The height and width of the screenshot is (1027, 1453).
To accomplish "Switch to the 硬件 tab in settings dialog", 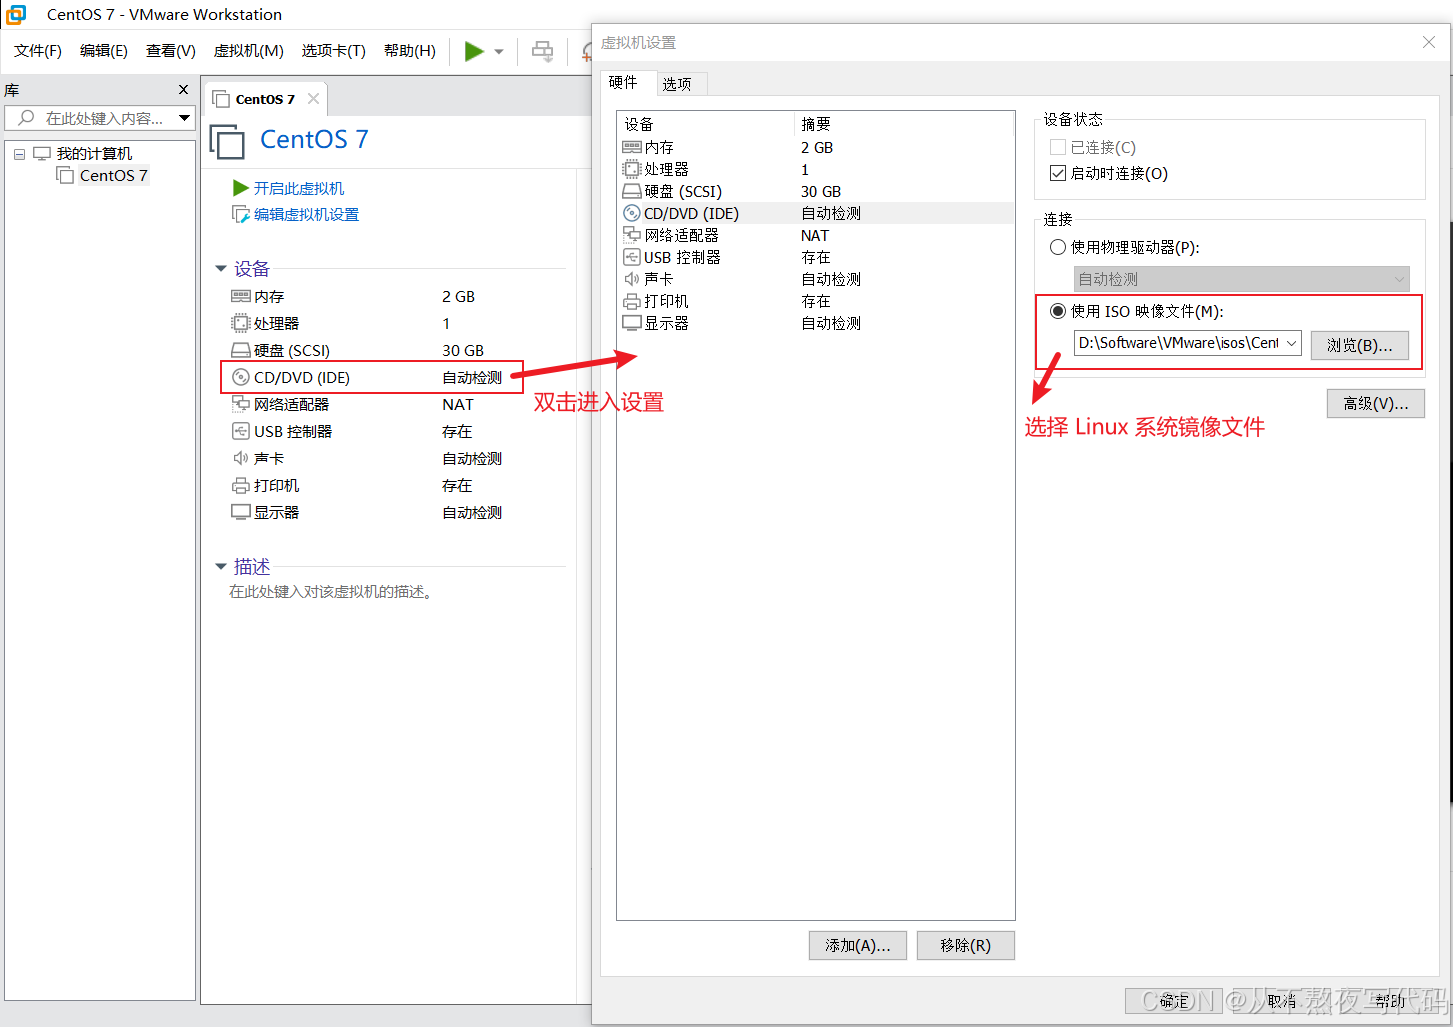I will (x=623, y=83).
